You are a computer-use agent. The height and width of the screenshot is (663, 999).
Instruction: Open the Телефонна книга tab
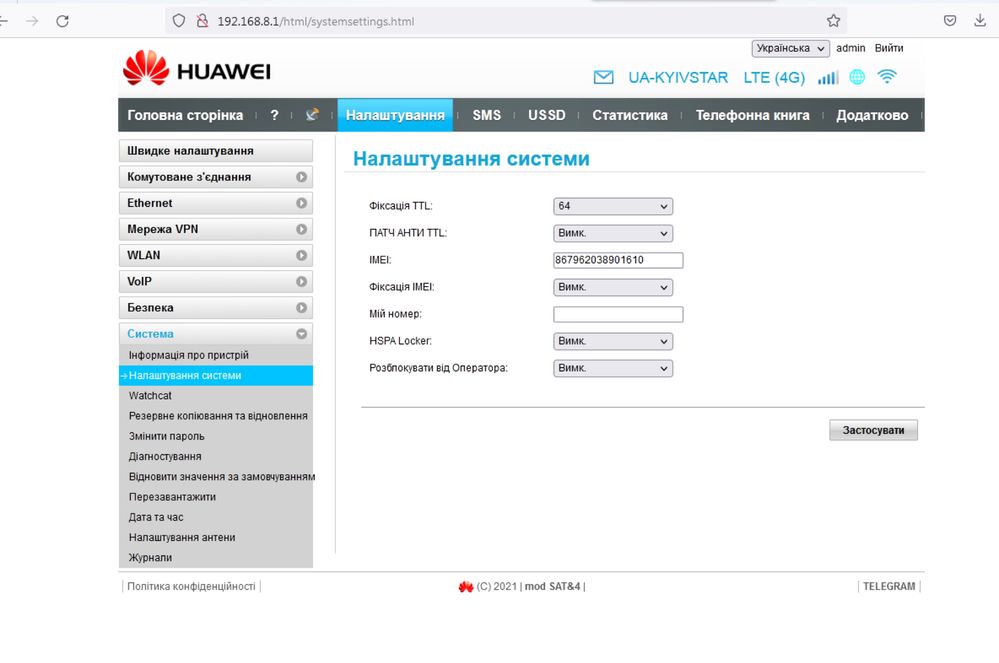(752, 115)
